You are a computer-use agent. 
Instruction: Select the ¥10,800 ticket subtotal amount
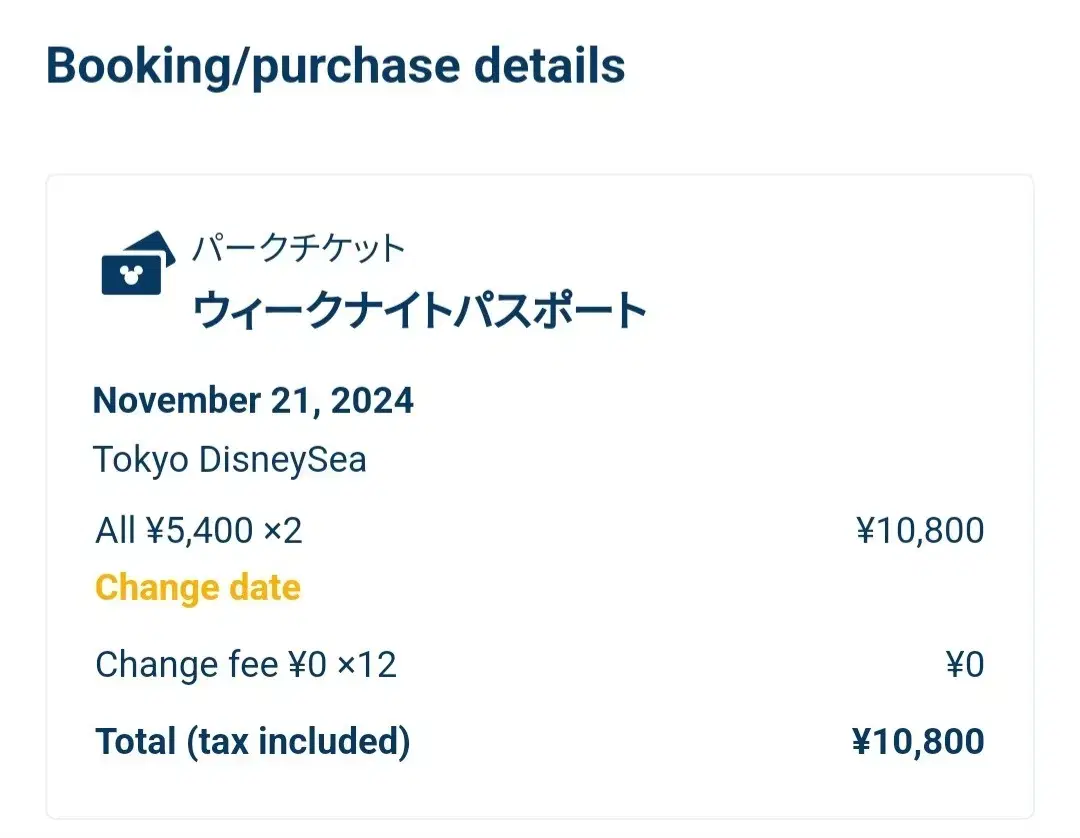point(920,531)
